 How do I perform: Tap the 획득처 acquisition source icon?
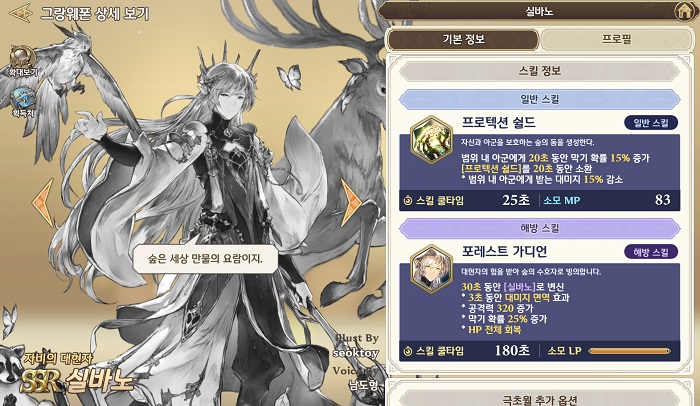[22, 102]
